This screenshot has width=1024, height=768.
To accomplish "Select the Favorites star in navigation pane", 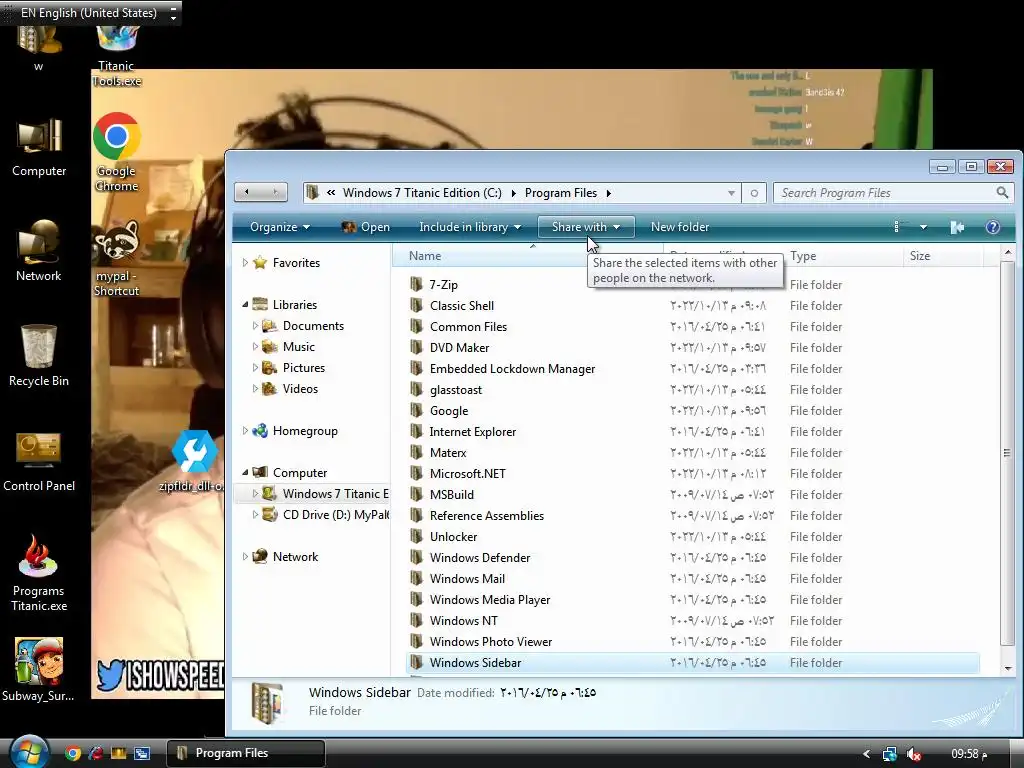I will pyautogui.click(x=260, y=263).
